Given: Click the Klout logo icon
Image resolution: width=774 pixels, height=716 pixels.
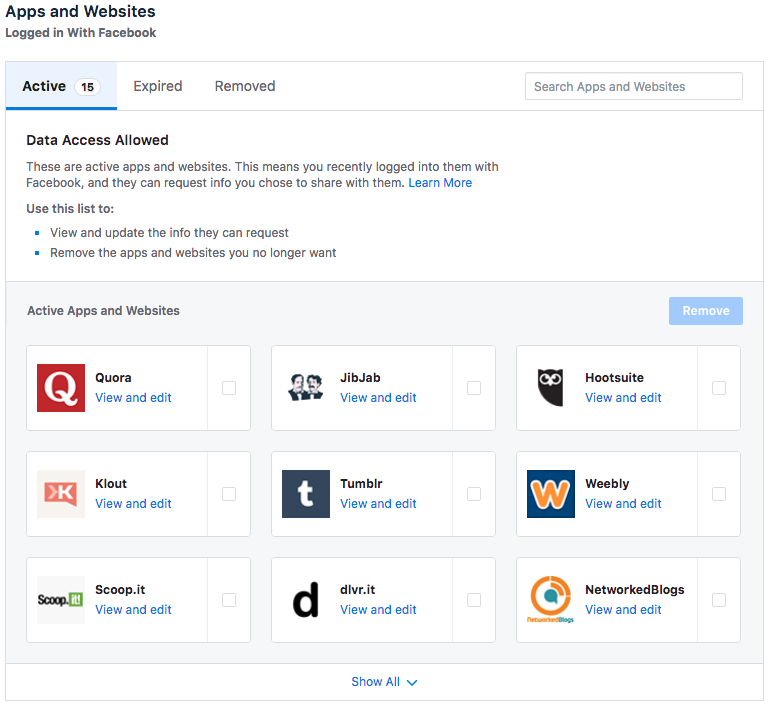Looking at the screenshot, I should coord(61,494).
